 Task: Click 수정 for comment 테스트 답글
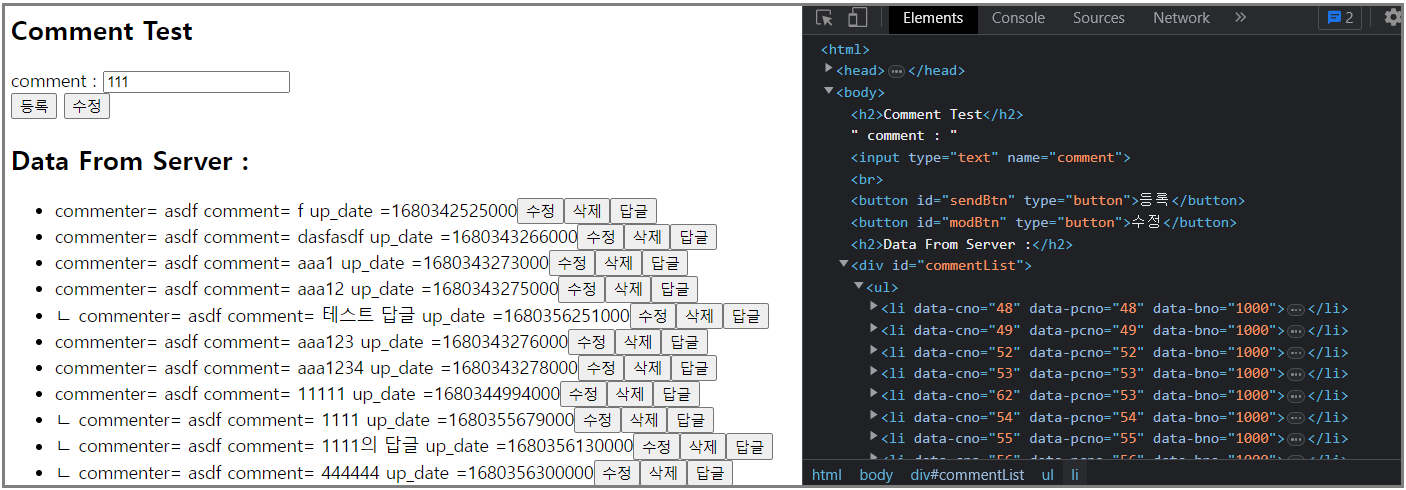click(652, 316)
